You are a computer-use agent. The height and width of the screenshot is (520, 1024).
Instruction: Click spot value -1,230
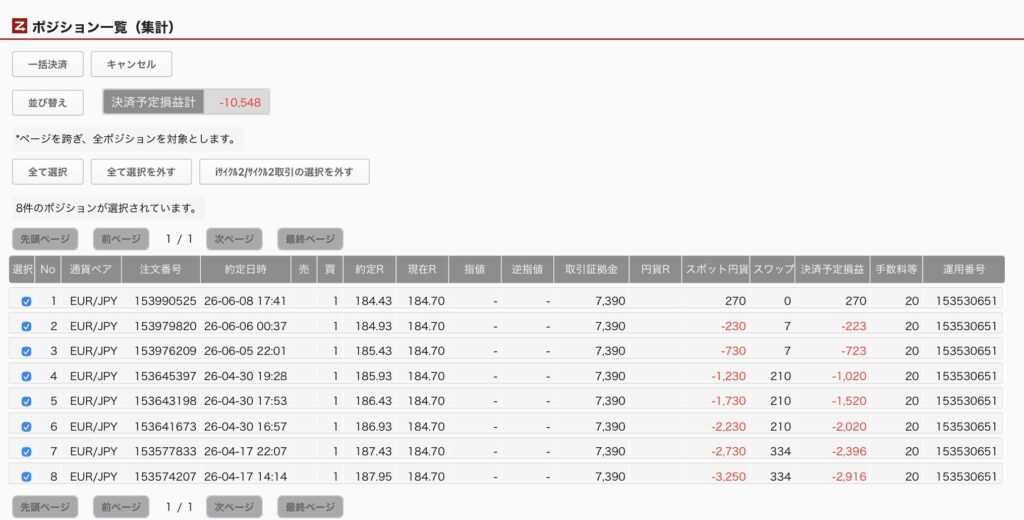728,376
